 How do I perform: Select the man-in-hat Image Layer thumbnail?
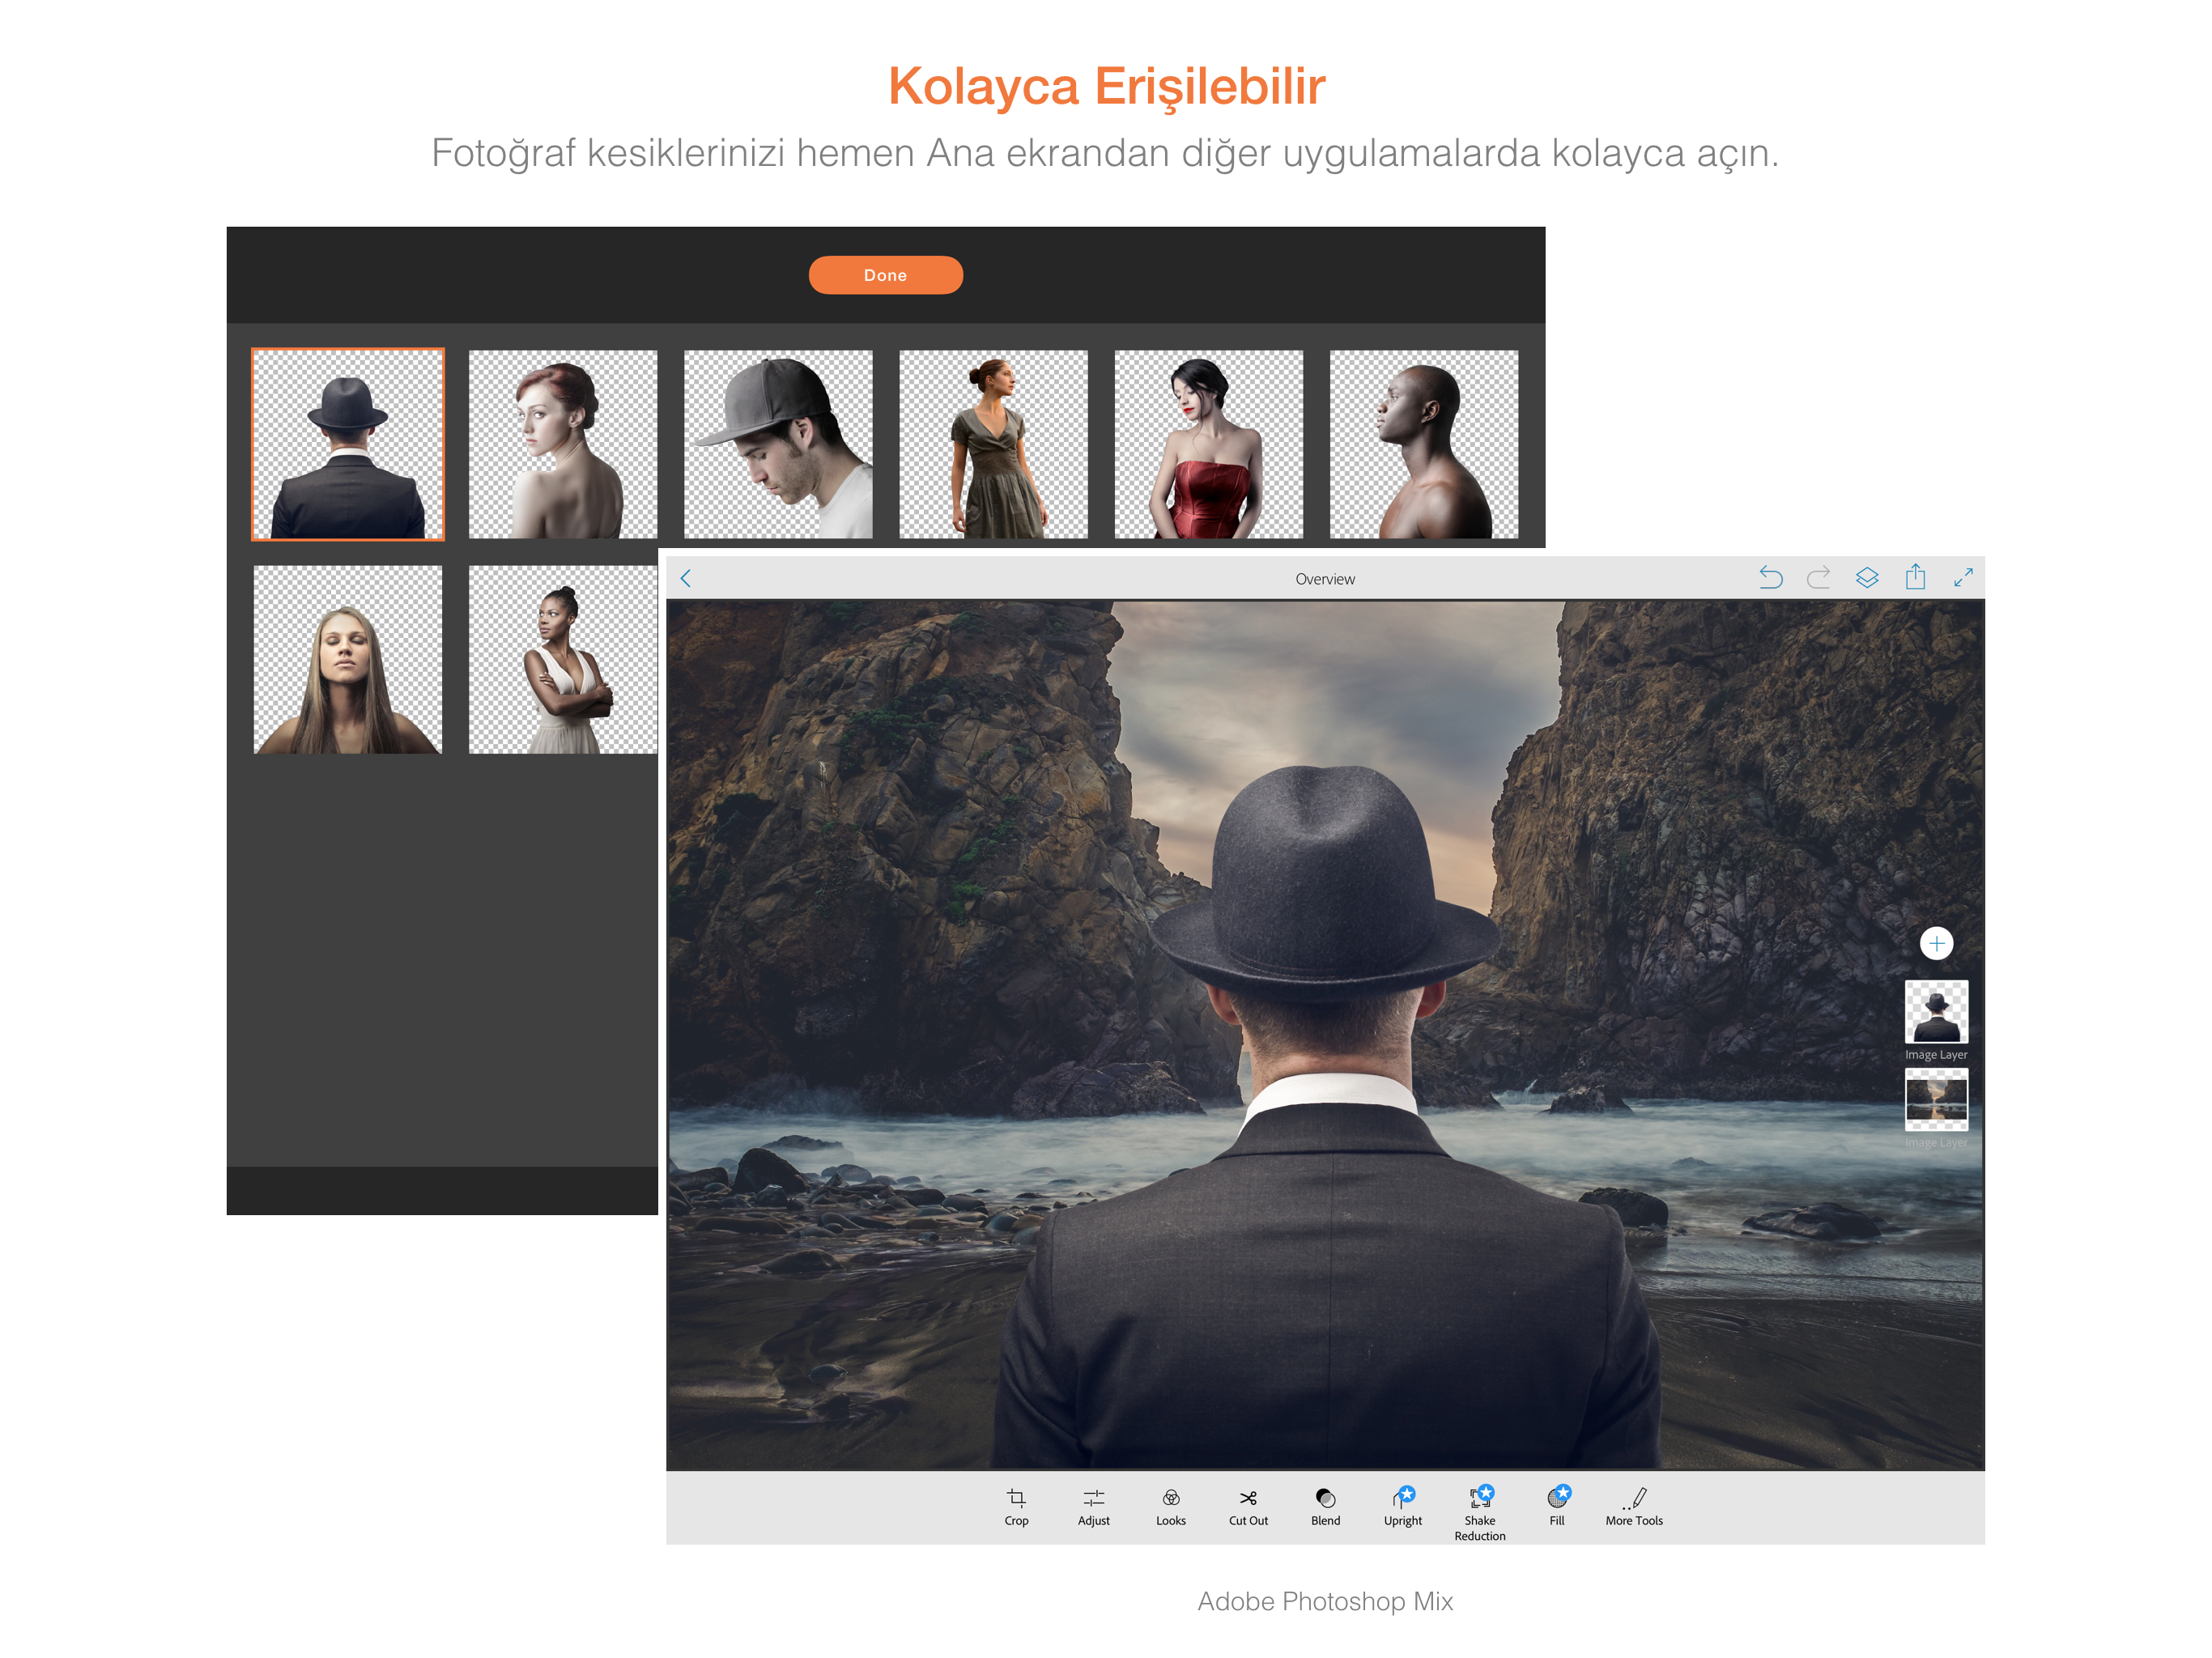pyautogui.click(x=1936, y=1012)
